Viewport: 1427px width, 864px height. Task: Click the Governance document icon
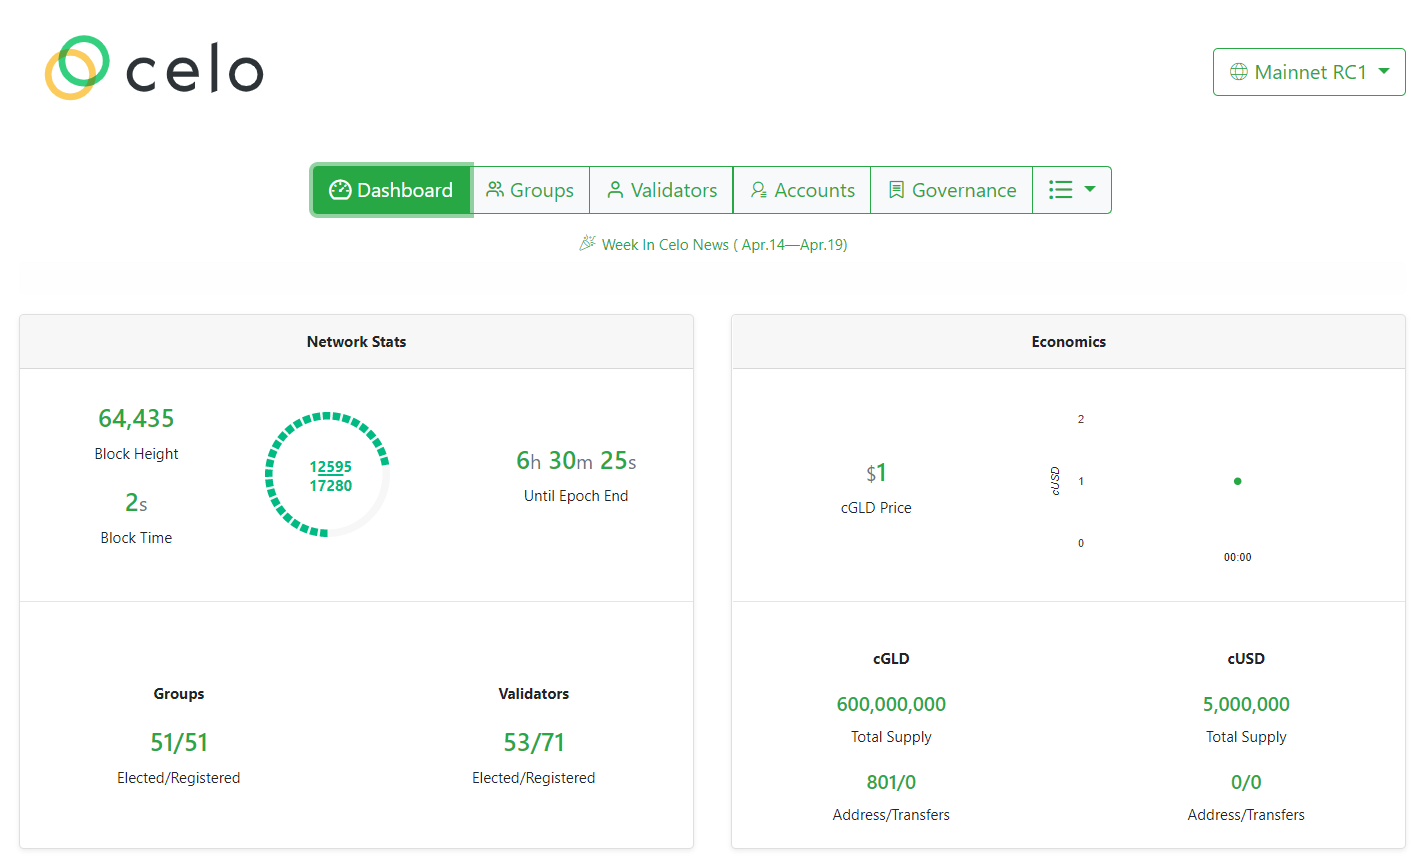pyautogui.click(x=897, y=190)
